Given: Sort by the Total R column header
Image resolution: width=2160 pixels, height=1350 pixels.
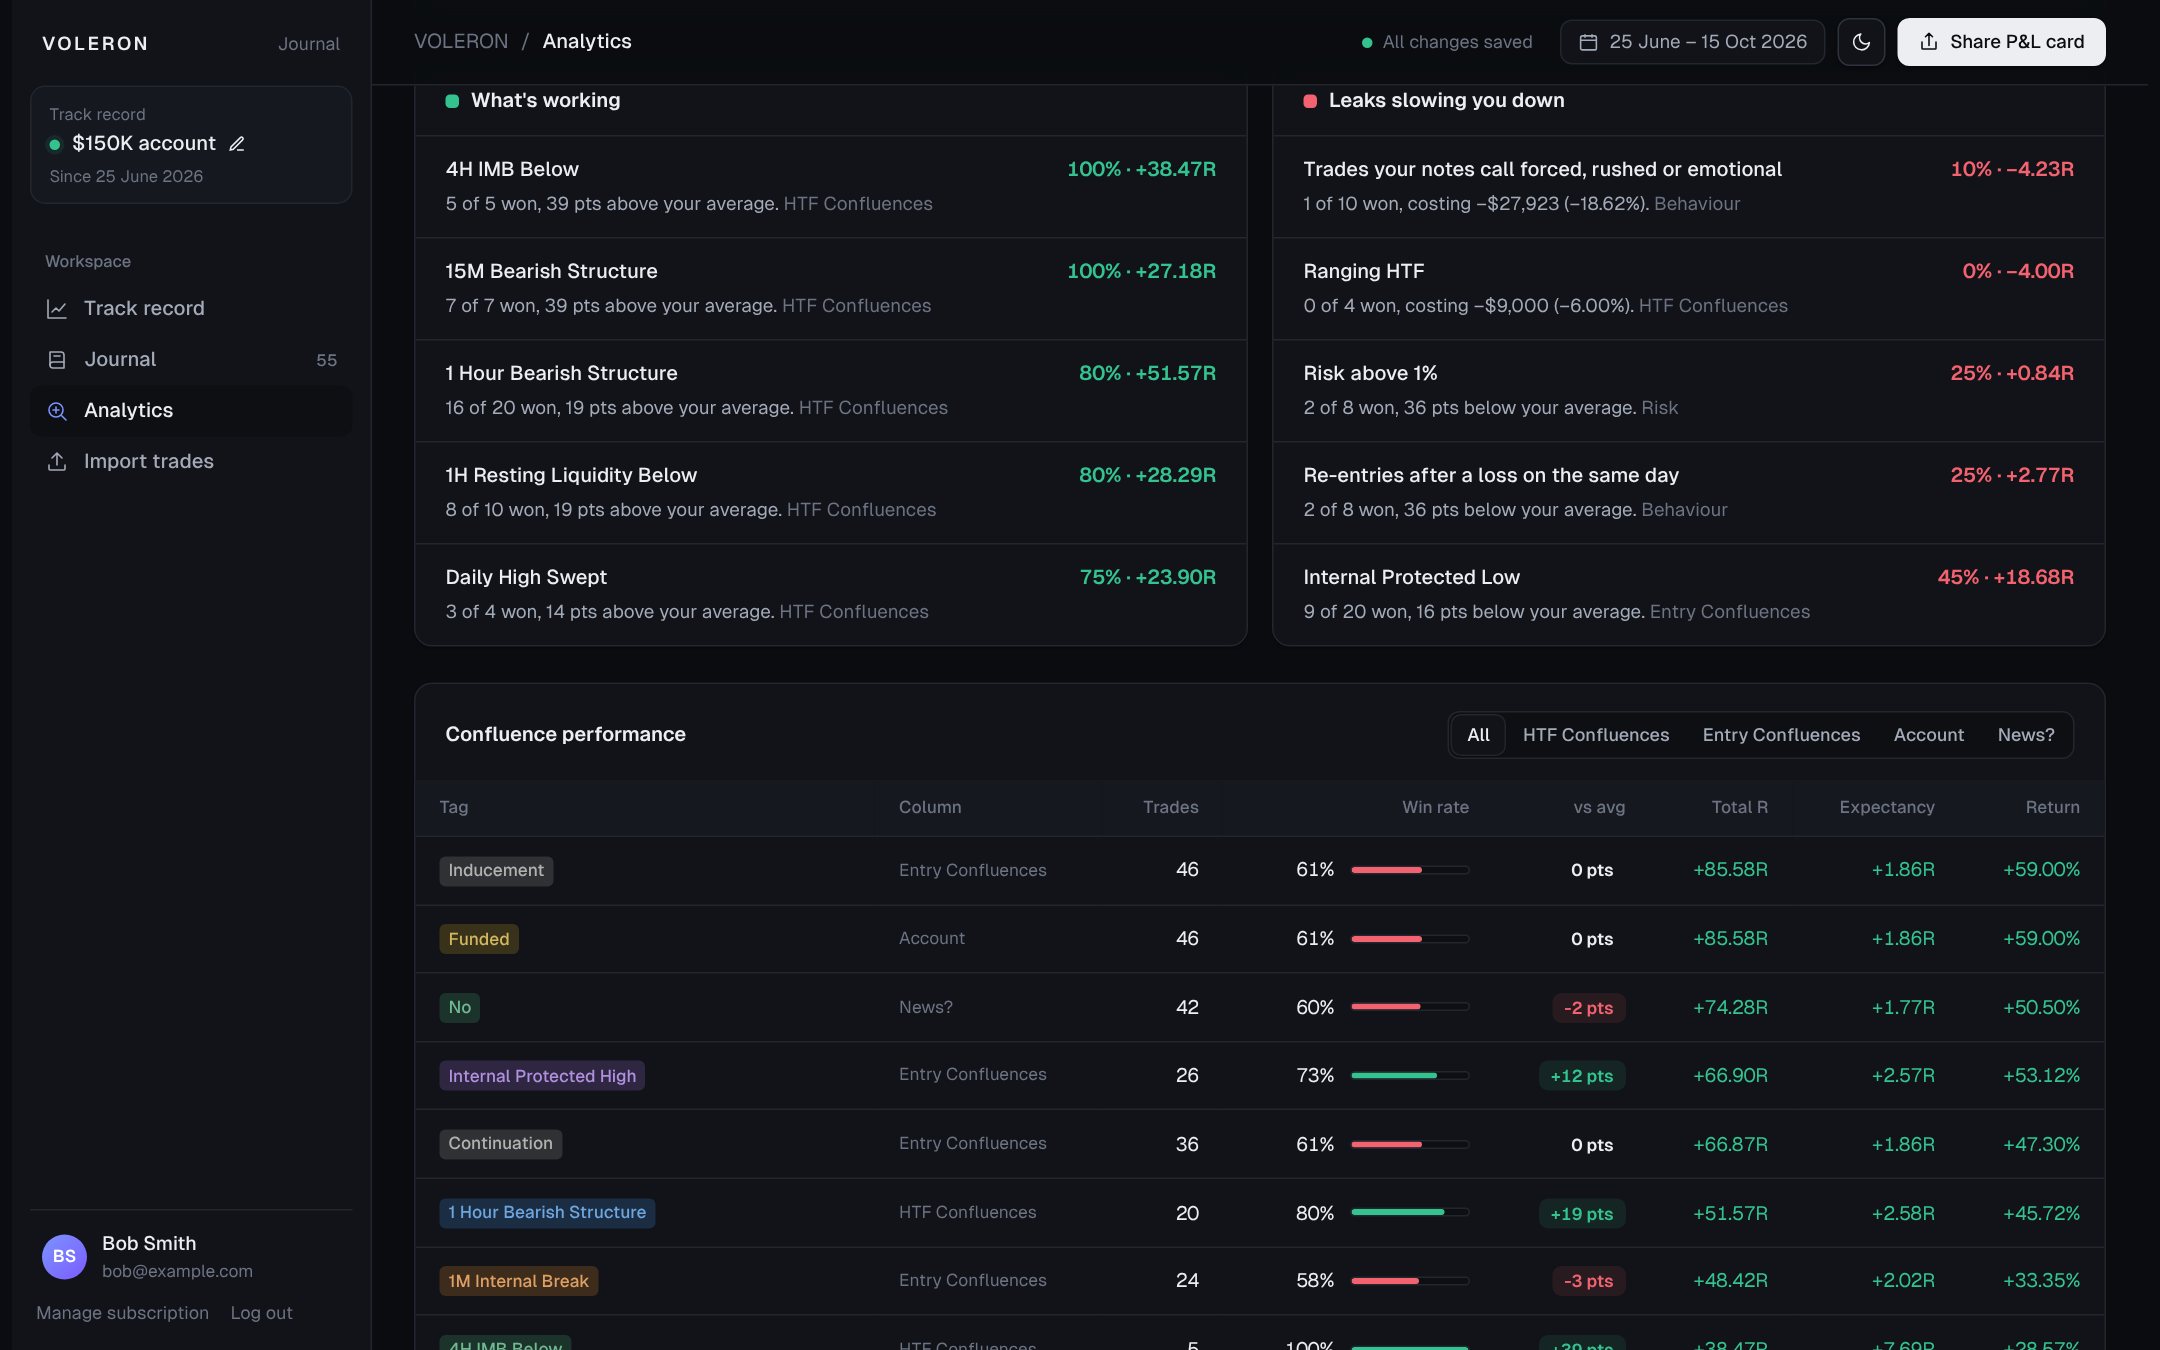Looking at the screenshot, I should (x=1739, y=807).
